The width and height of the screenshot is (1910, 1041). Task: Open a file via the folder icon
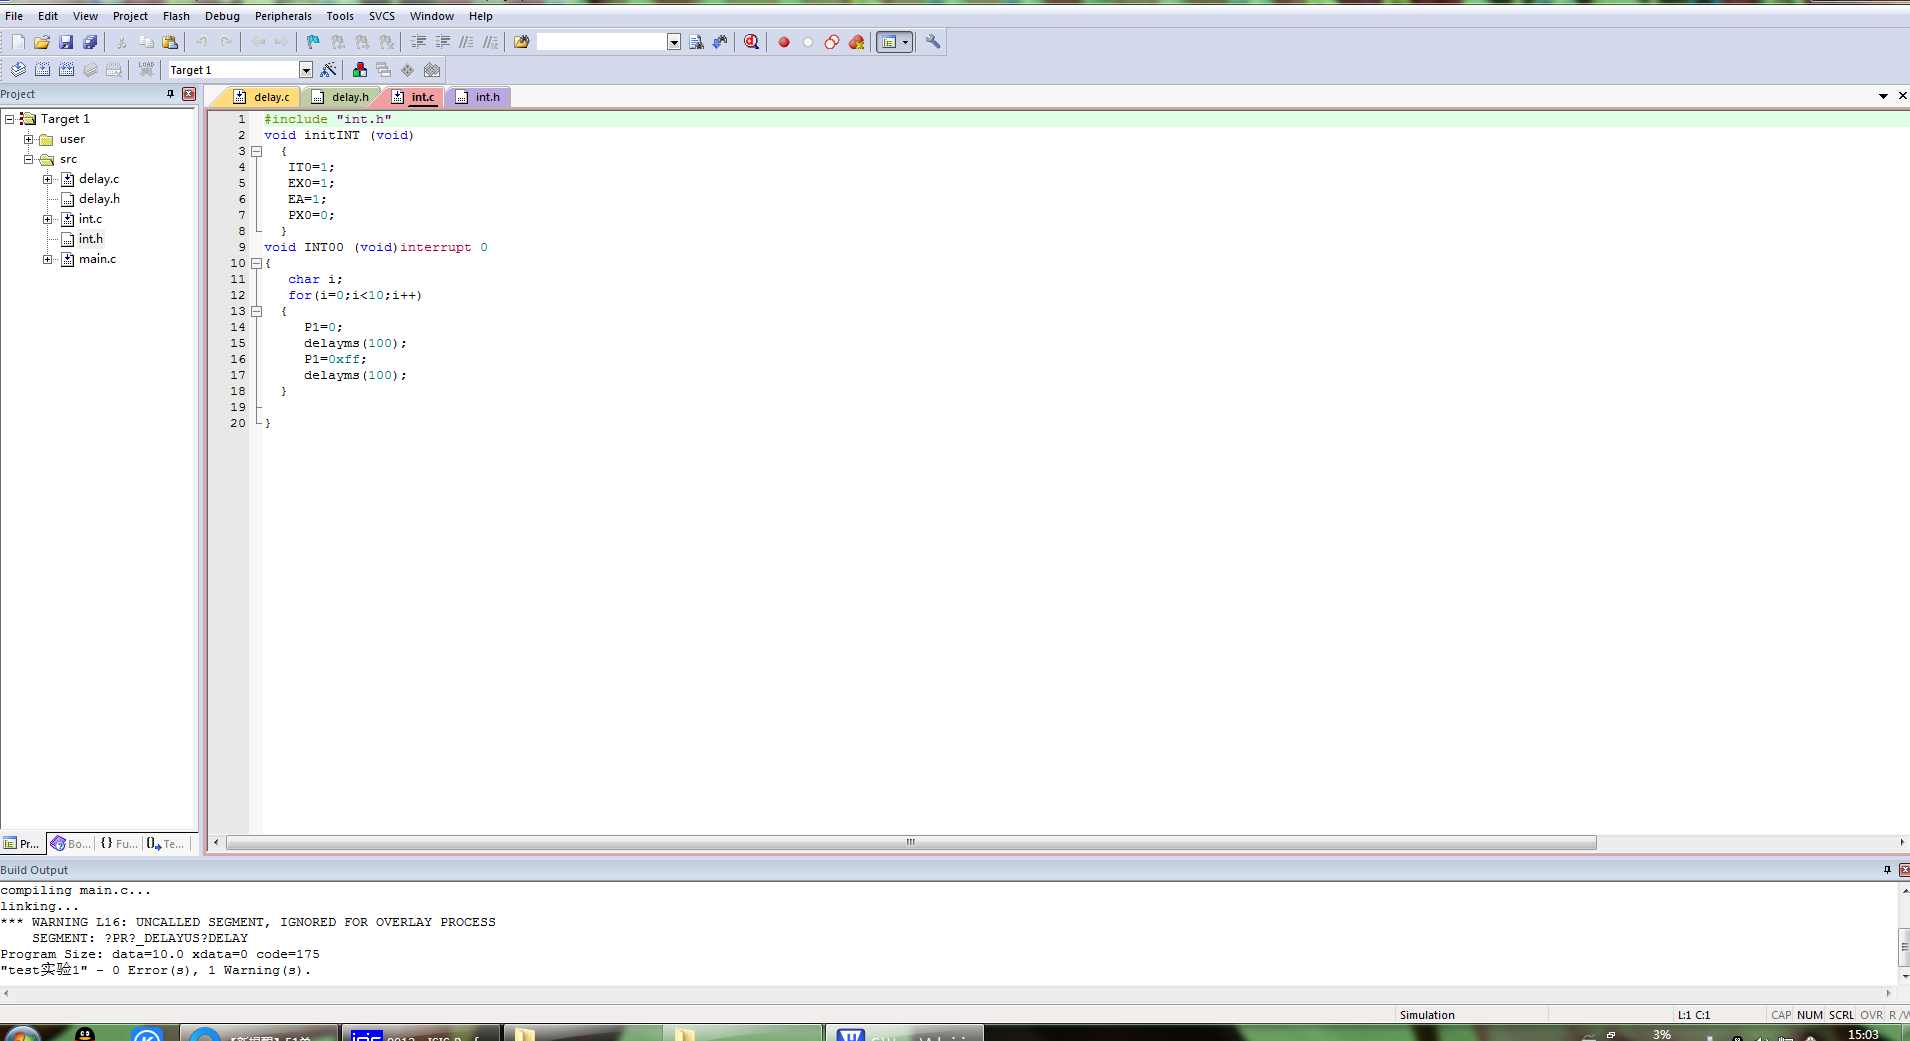tap(42, 42)
